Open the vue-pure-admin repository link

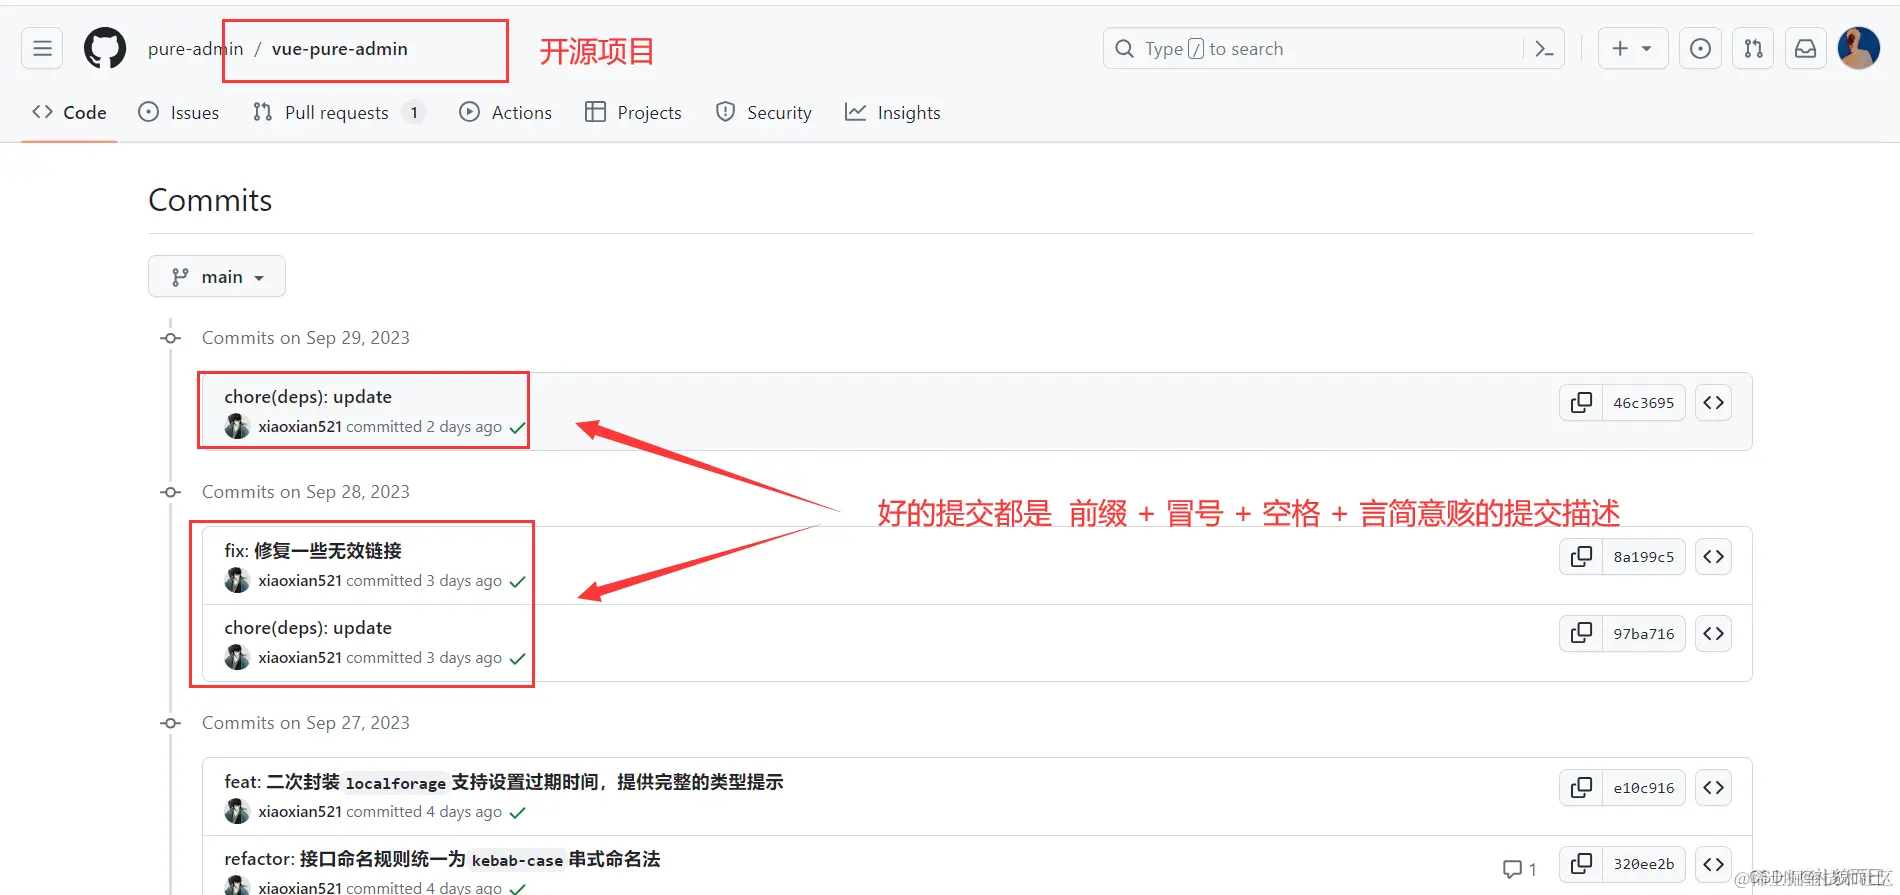tap(340, 49)
